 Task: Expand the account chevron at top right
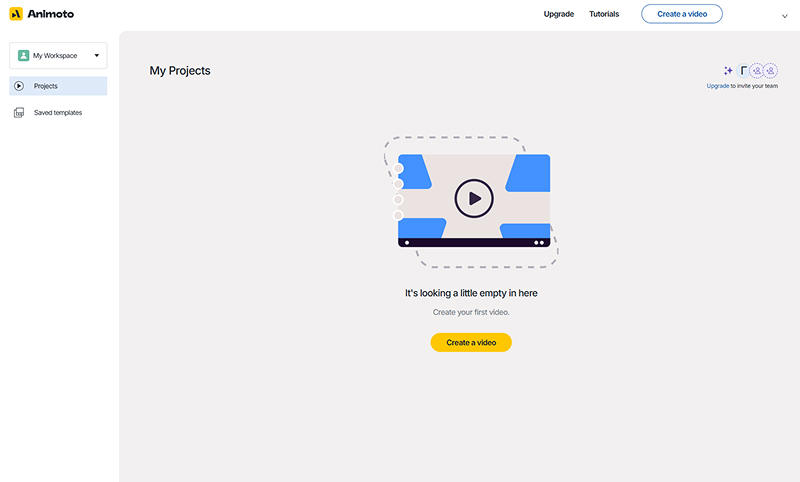click(x=784, y=15)
